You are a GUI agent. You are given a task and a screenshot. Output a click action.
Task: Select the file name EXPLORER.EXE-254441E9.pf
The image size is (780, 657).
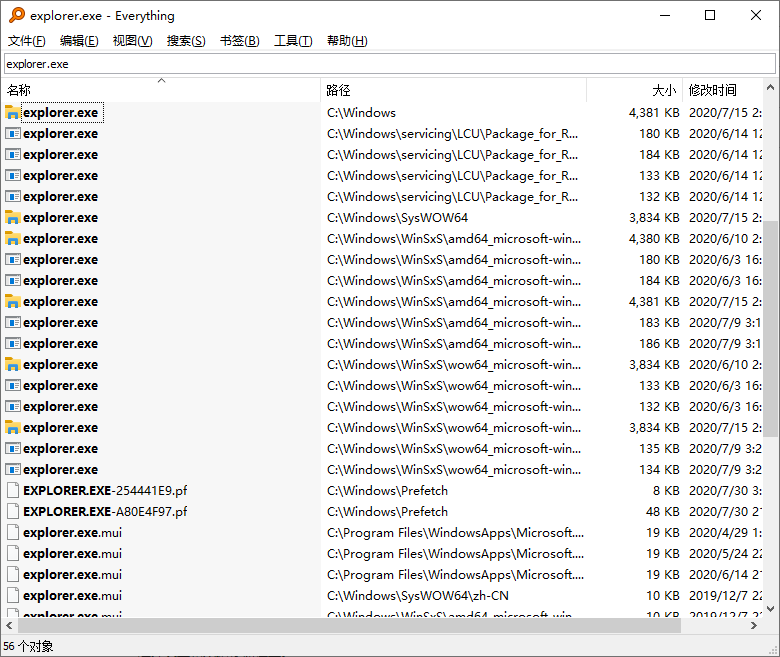(x=105, y=490)
